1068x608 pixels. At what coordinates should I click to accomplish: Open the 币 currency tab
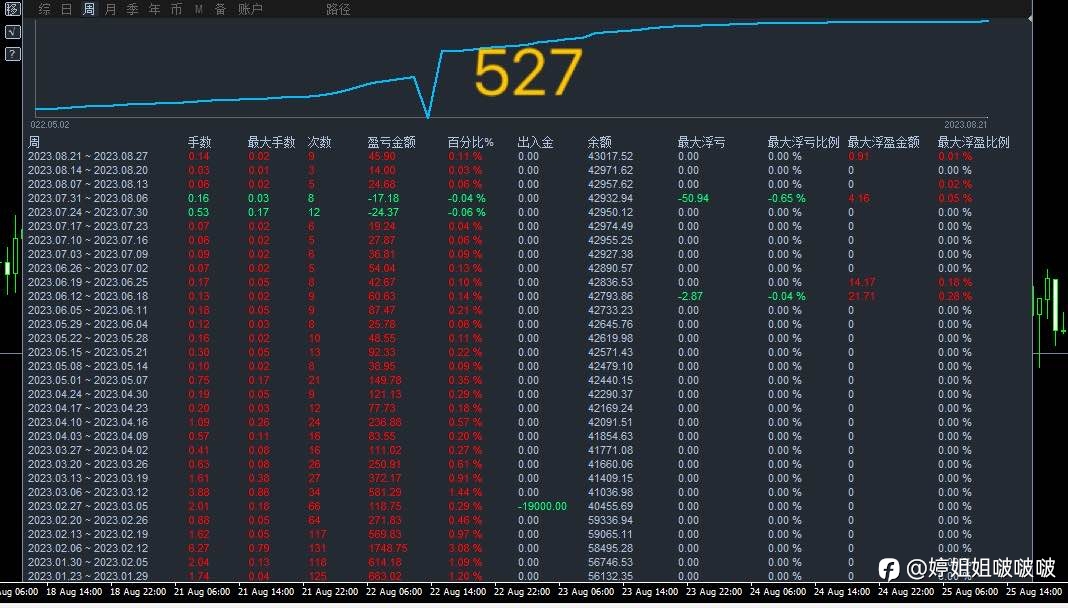pyautogui.click(x=176, y=9)
